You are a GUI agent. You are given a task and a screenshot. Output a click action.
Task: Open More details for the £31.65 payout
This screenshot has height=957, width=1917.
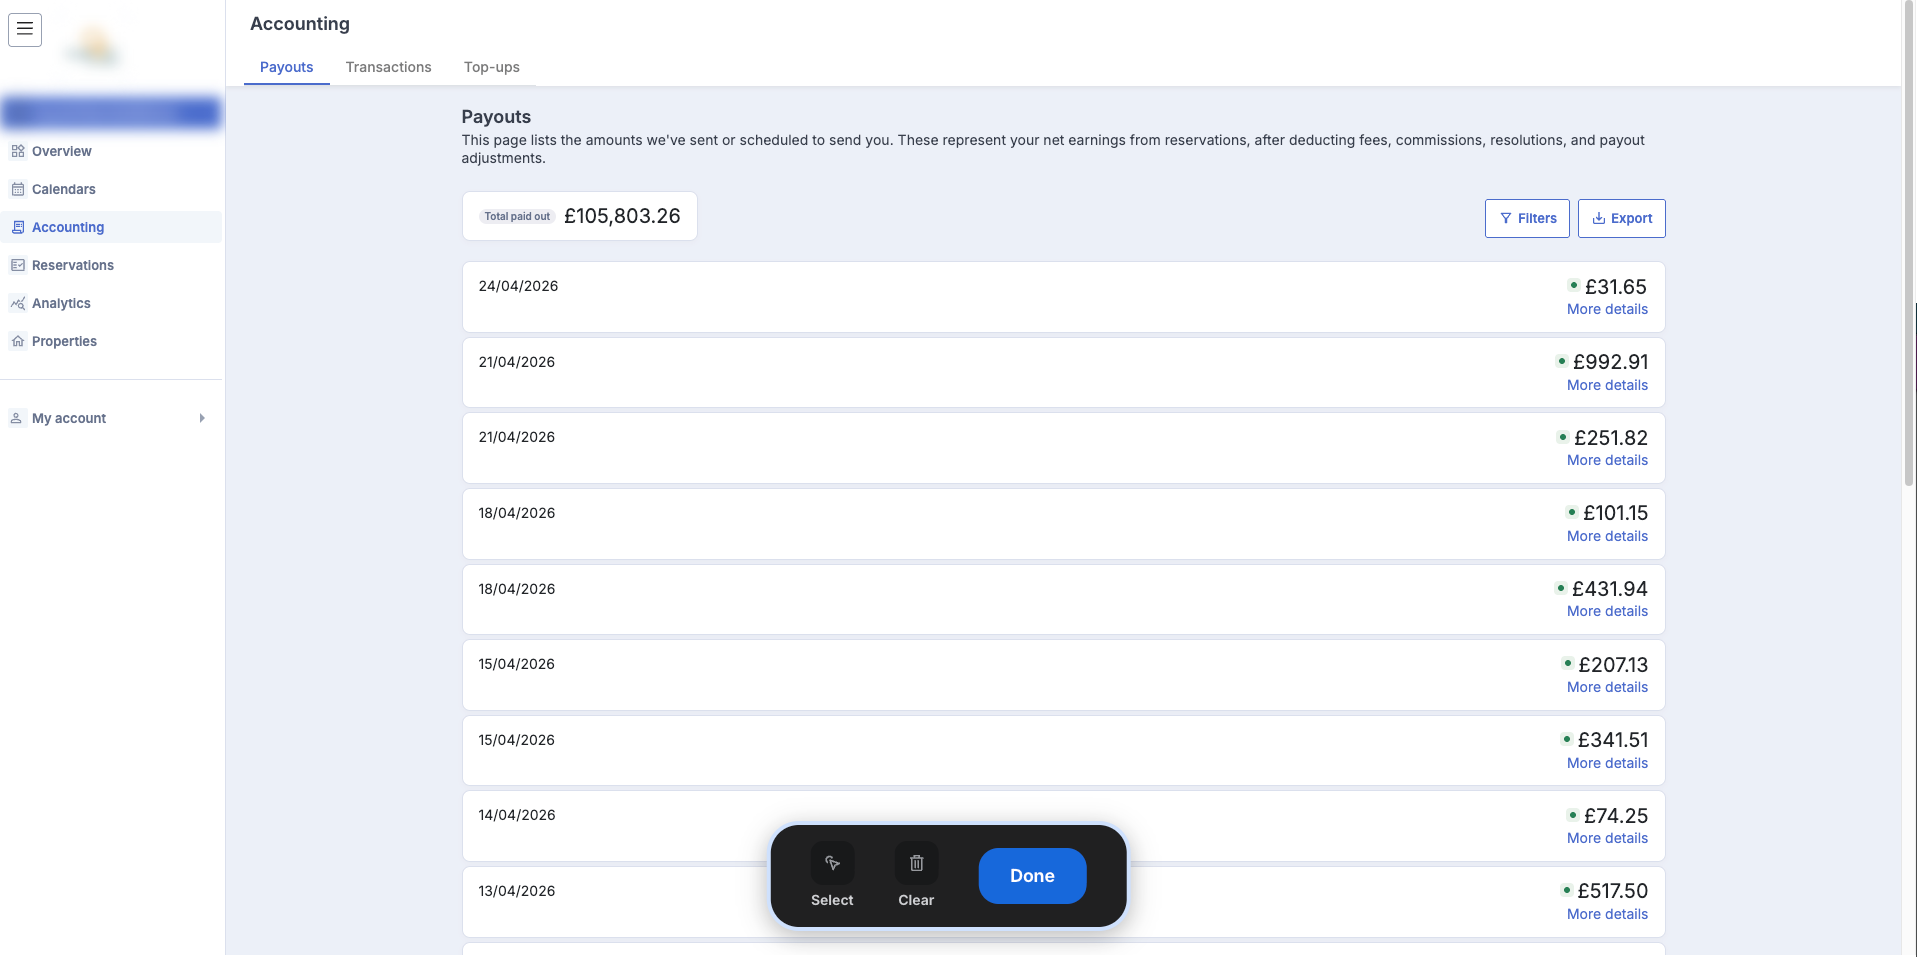tap(1606, 309)
